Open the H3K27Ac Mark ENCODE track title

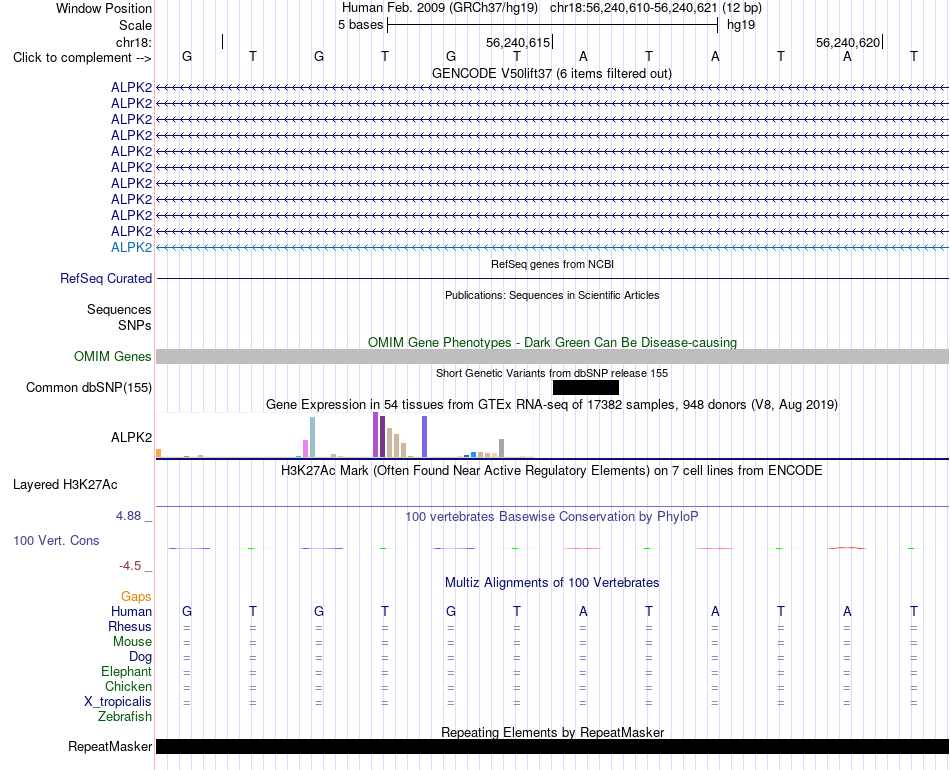coord(552,471)
